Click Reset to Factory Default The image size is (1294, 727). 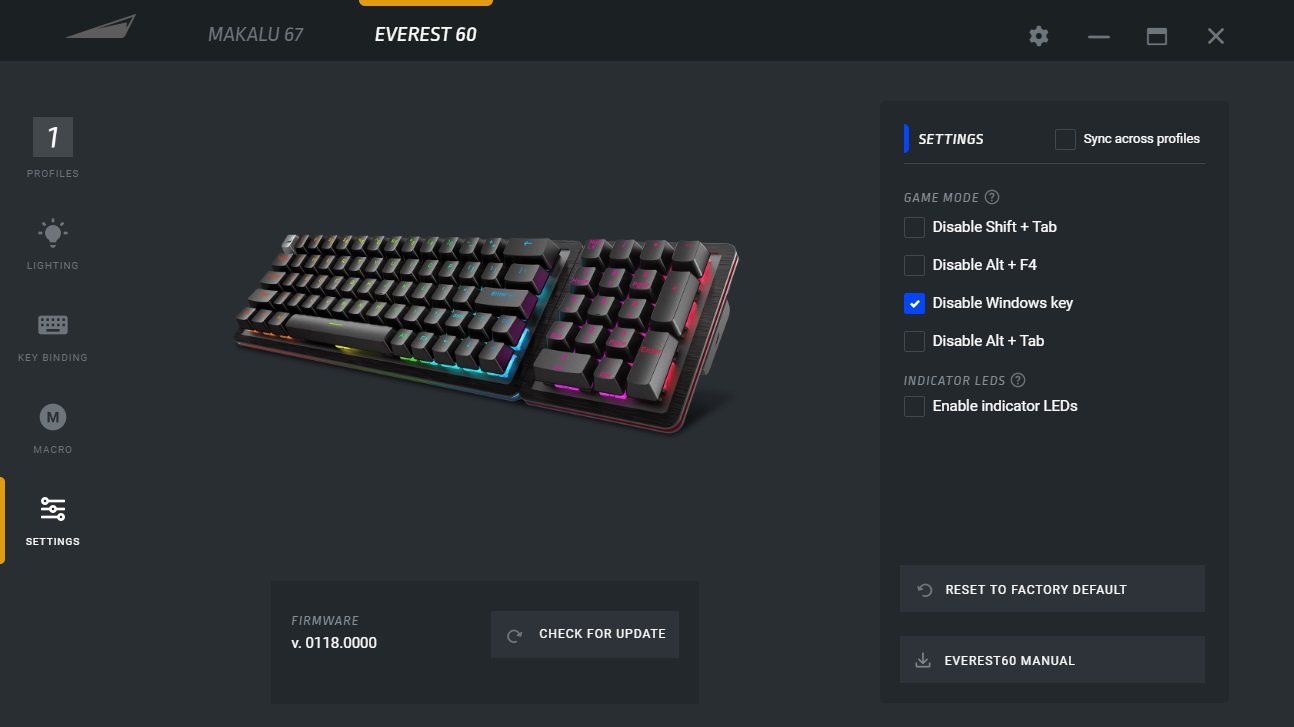(x=1052, y=589)
